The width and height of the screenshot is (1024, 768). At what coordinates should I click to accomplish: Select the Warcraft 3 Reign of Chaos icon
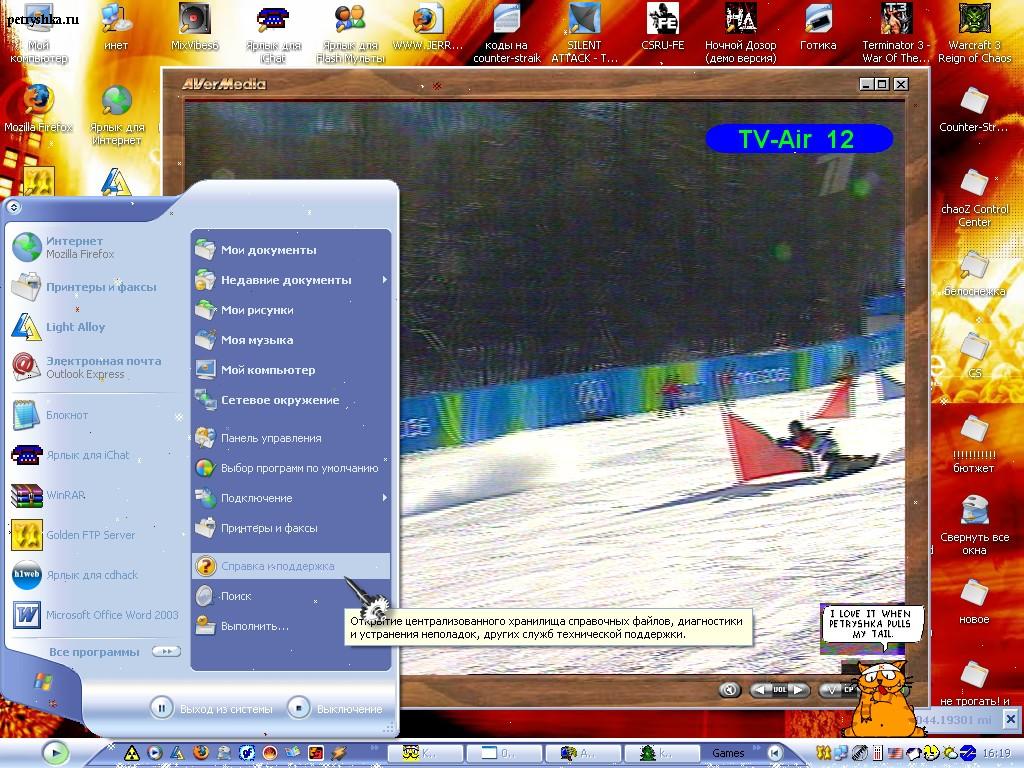click(x=974, y=33)
